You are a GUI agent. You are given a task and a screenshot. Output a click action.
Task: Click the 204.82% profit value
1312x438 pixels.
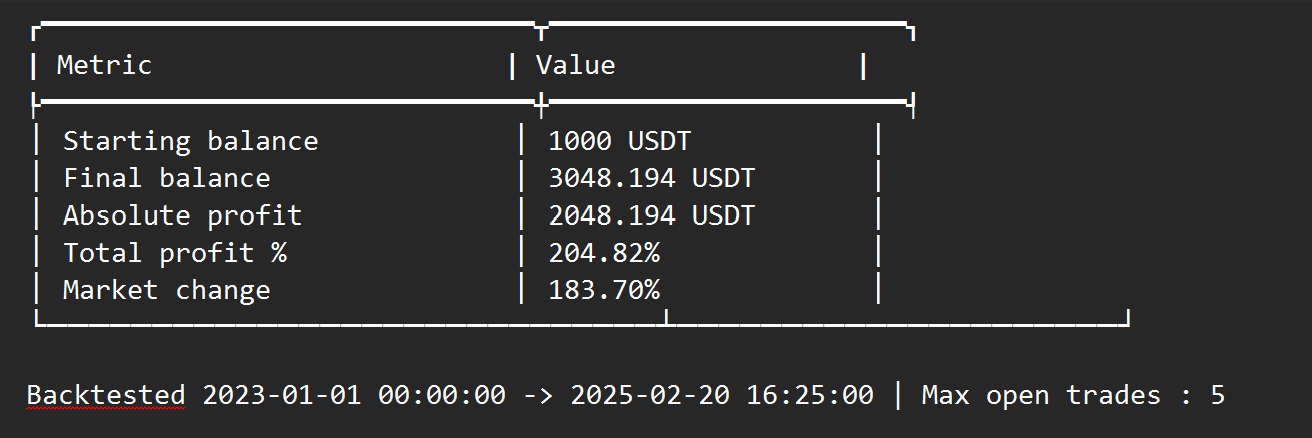point(604,253)
